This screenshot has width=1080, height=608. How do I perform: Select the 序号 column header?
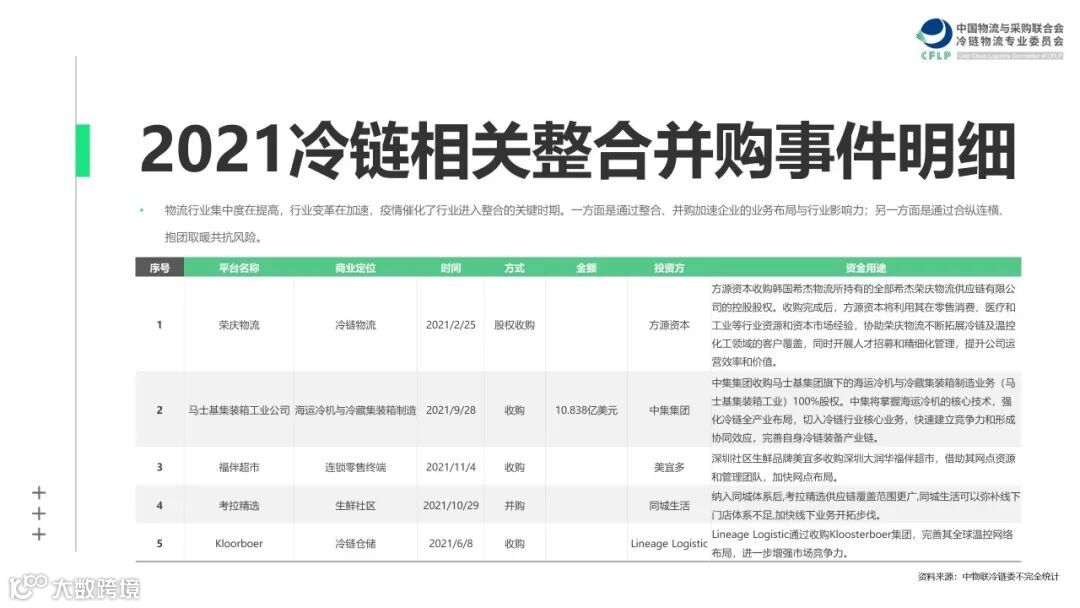pos(160,268)
